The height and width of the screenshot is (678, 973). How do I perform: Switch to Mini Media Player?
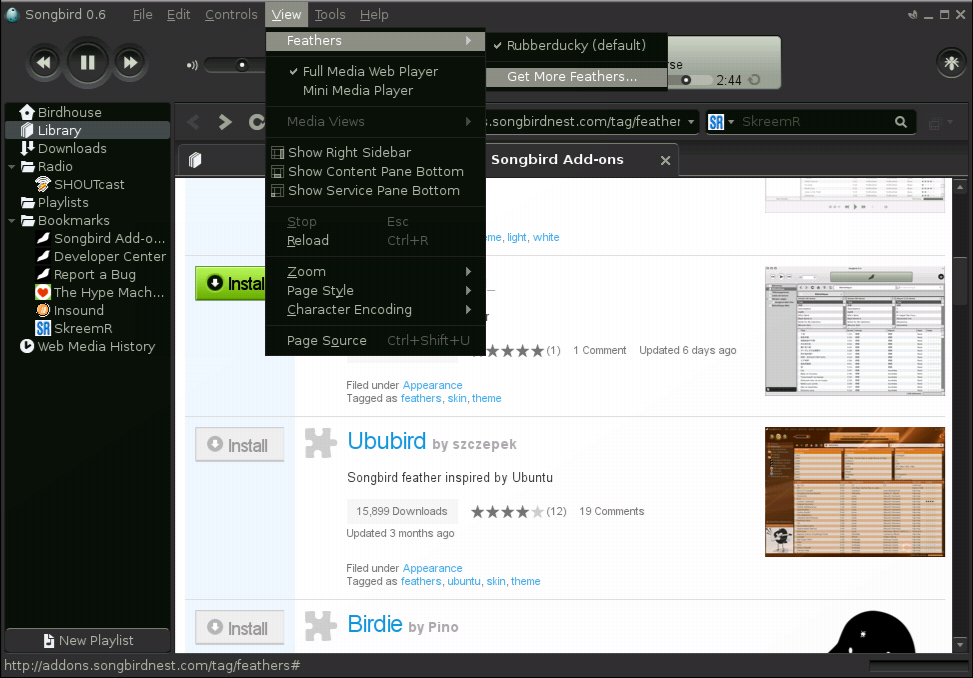[x=375, y=91]
